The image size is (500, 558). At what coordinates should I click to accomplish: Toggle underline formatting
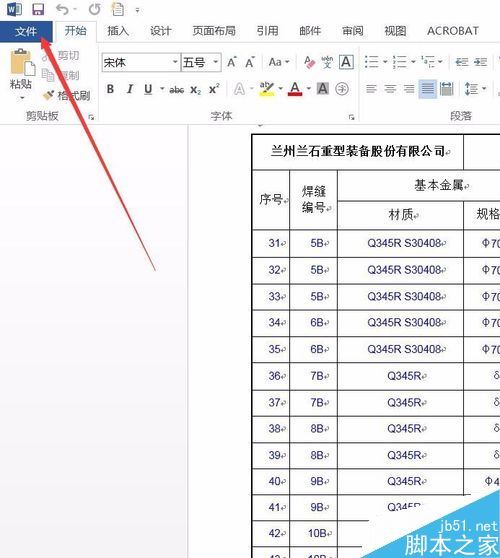148,89
